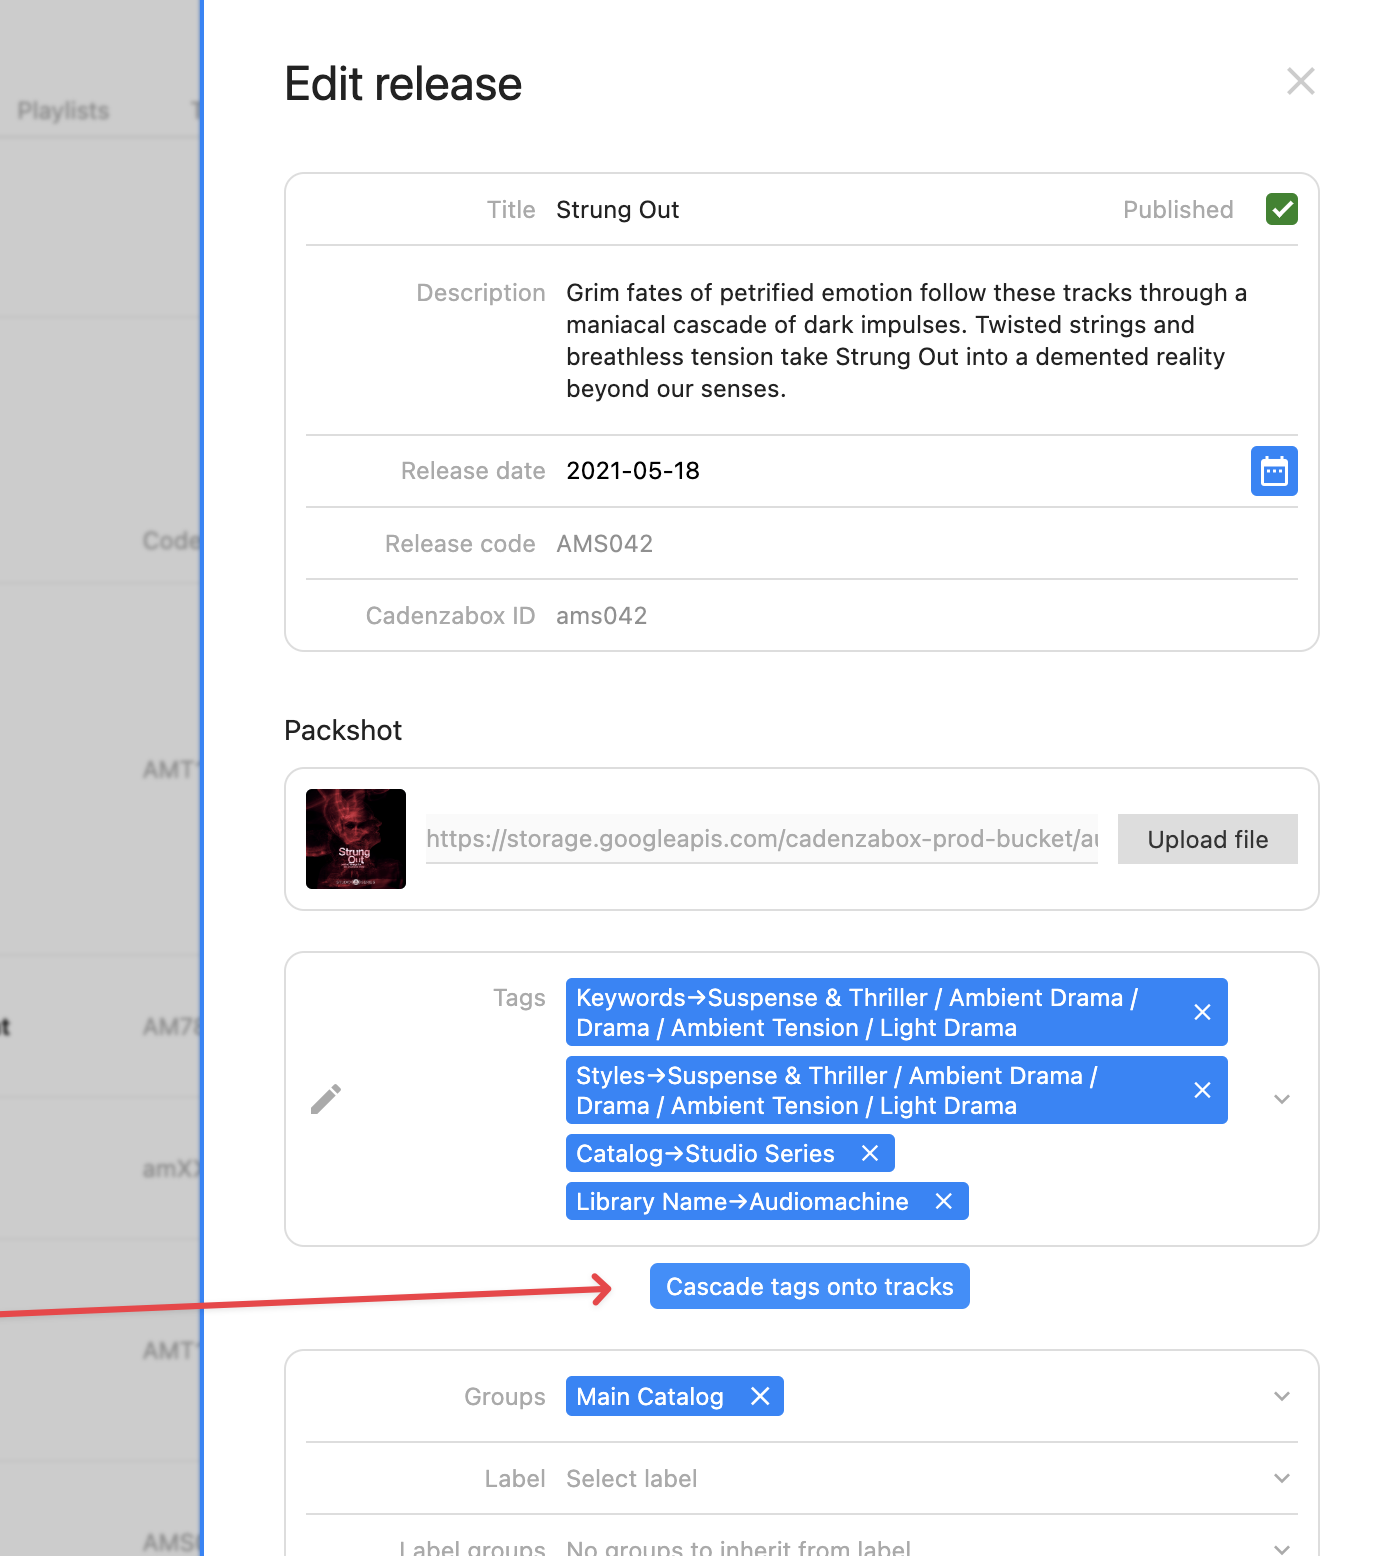Viewport: 1392px width, 1556px height.
Task: Expand the Groups dropdown chevron
Action: (1282, 1396)
